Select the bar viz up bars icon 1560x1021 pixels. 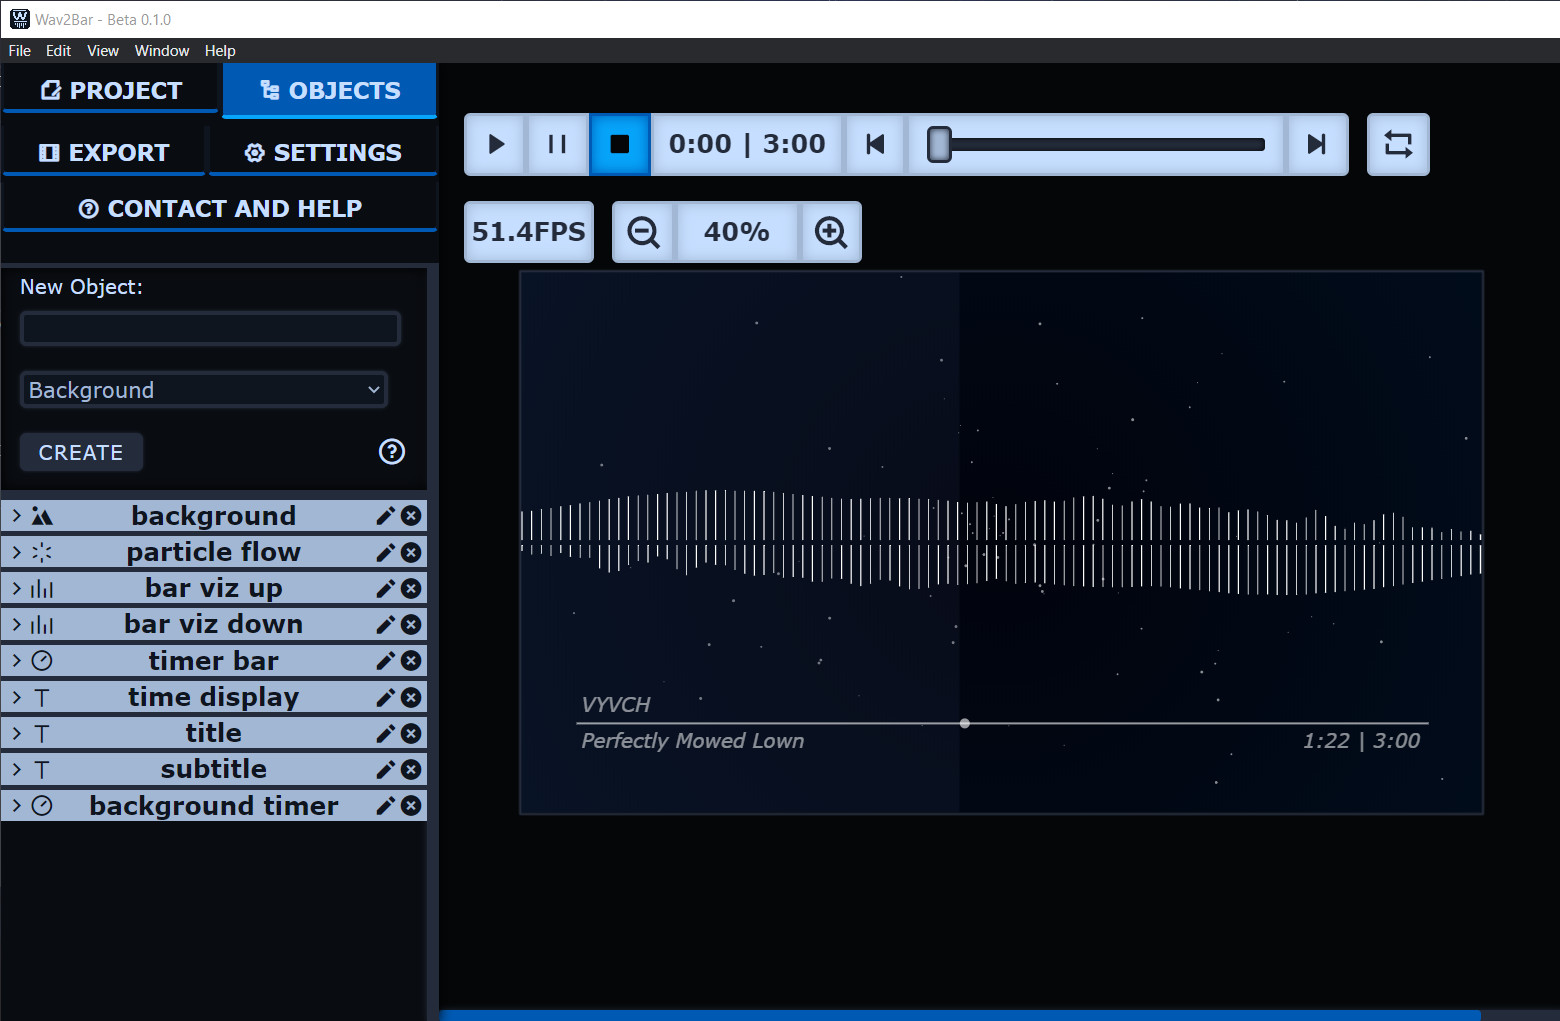[x=42, y=588]
